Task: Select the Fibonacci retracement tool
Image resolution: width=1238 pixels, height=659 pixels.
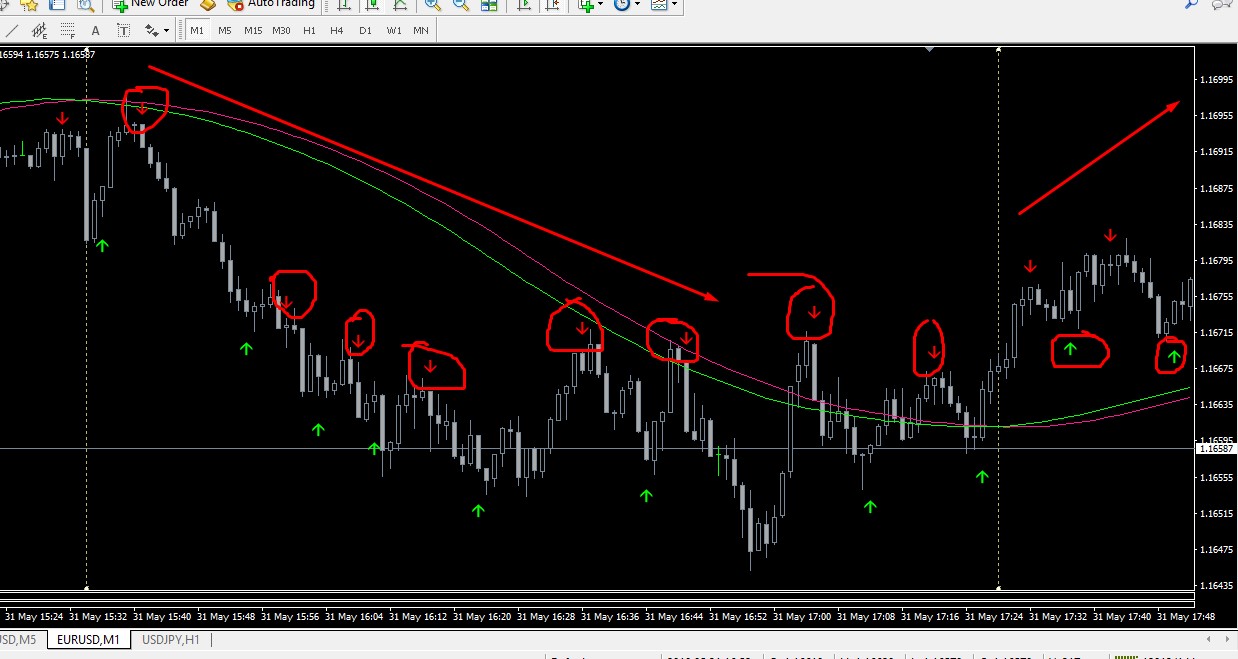Action: [67, 31]
